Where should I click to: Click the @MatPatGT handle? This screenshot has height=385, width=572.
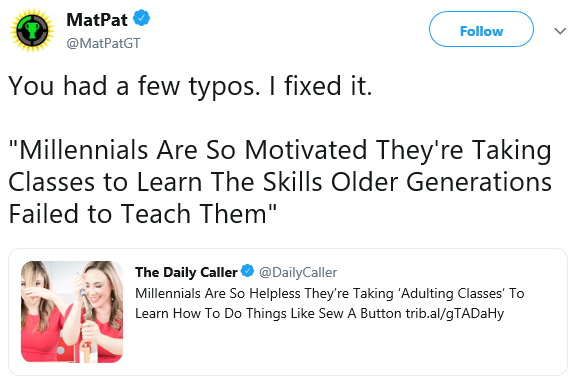103,43
